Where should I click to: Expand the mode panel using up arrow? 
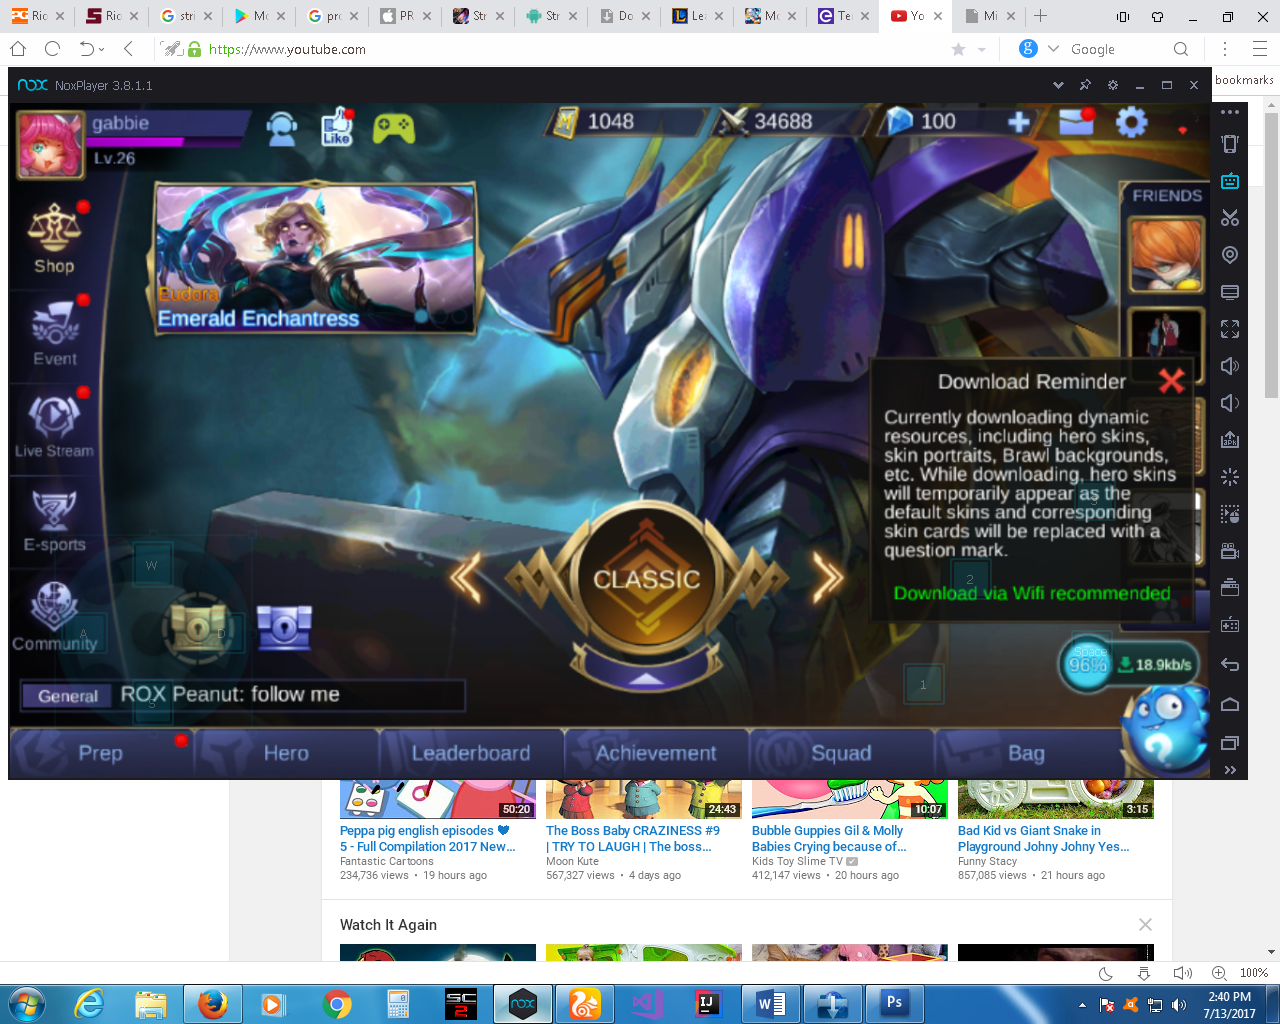coord(647,679)
